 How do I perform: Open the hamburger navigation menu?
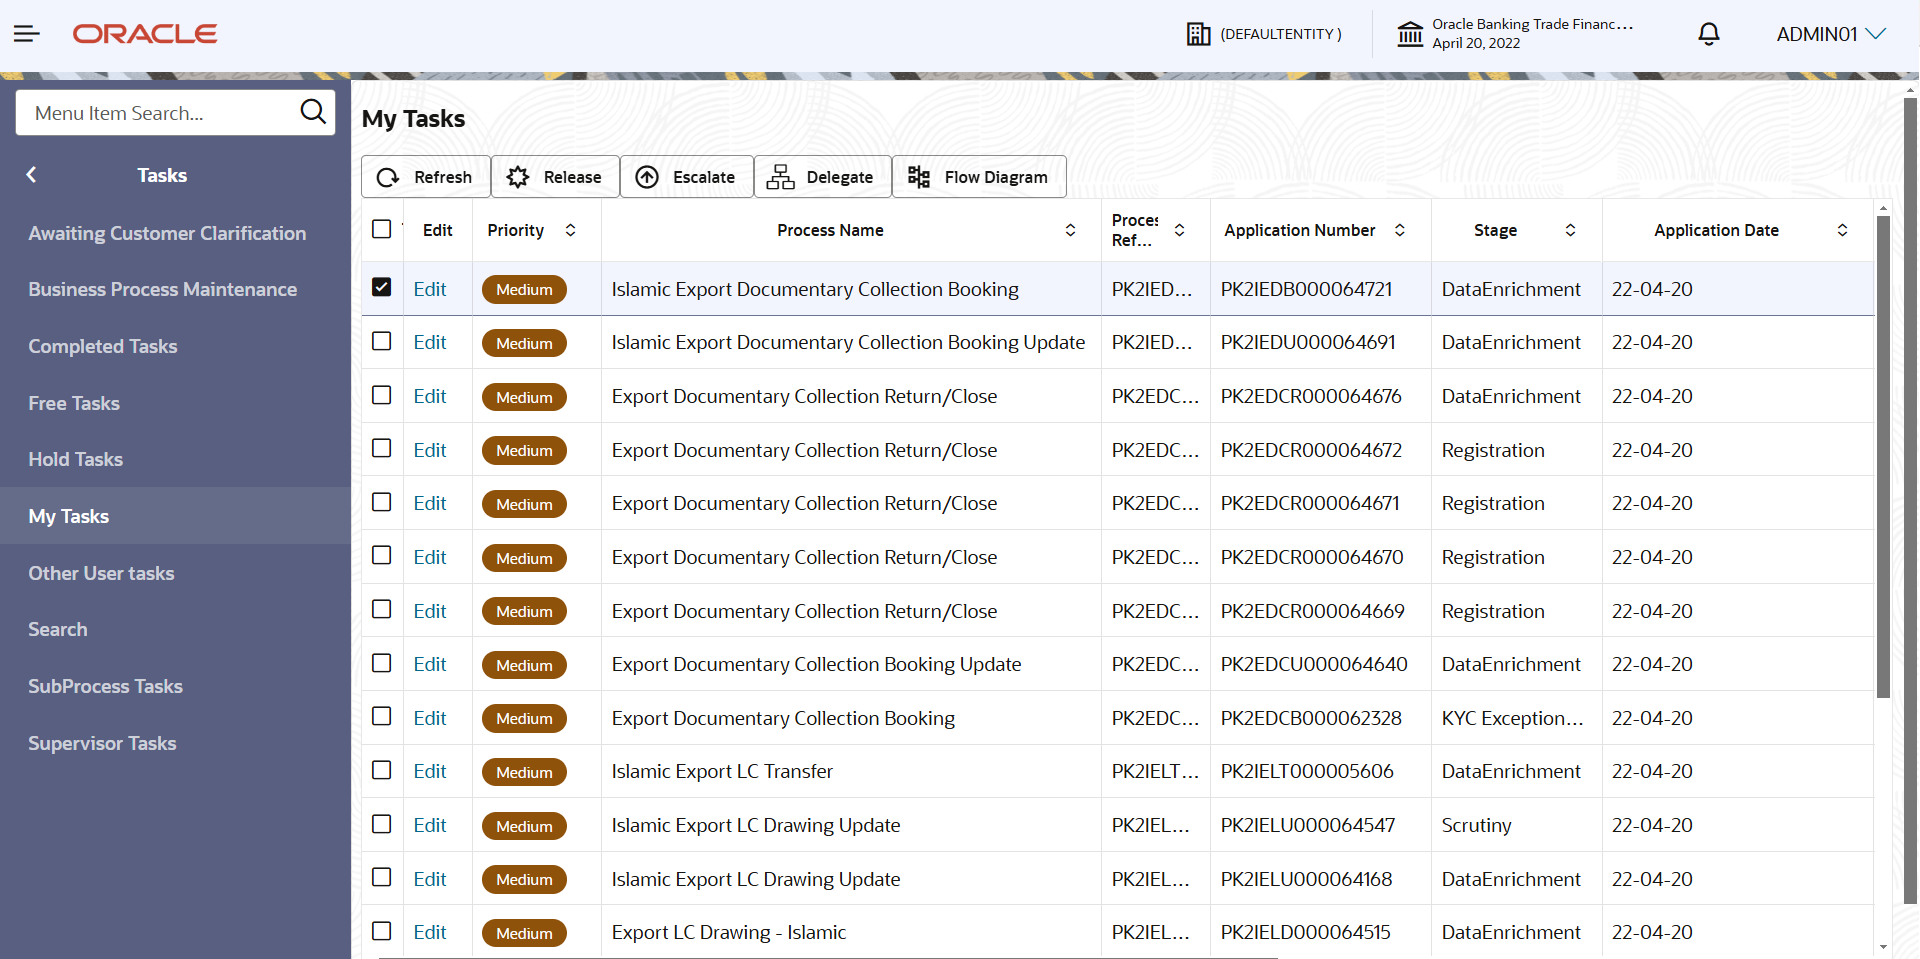coord(27,34)
